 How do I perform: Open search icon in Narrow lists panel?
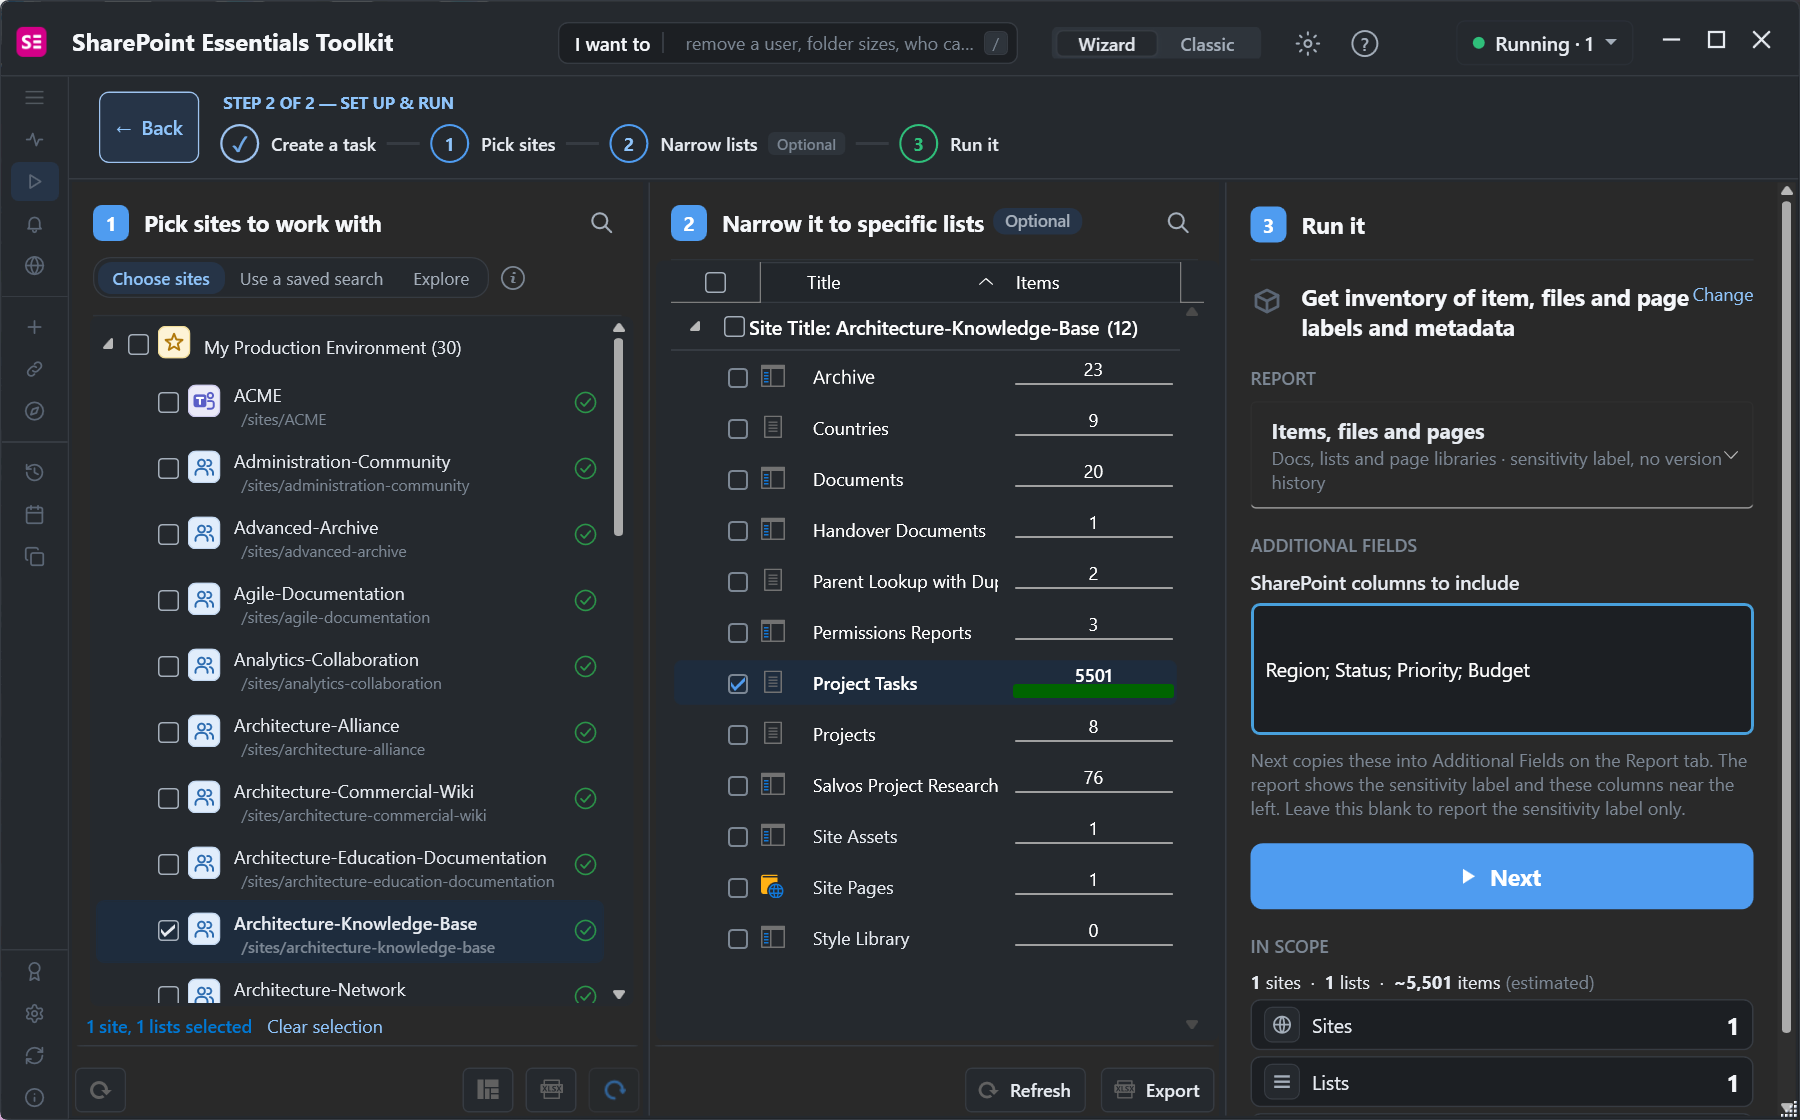[1178, 223]
